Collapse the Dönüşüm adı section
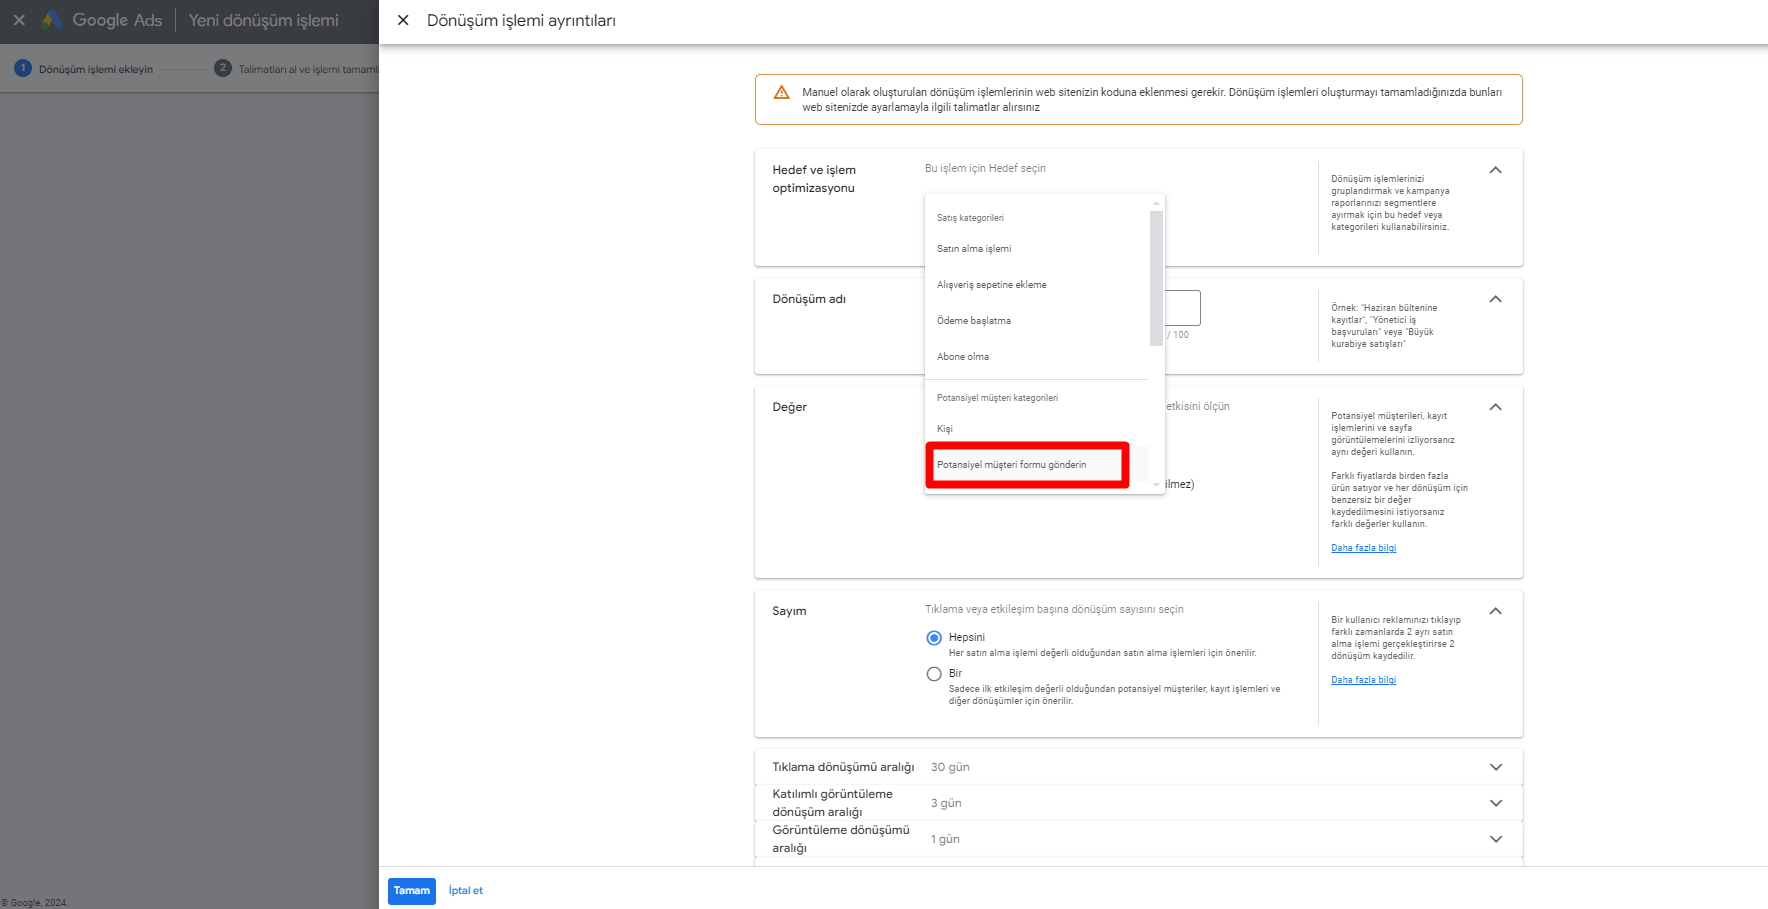The width and height of the screenshot is (1768, 909). coord(1495,299)
